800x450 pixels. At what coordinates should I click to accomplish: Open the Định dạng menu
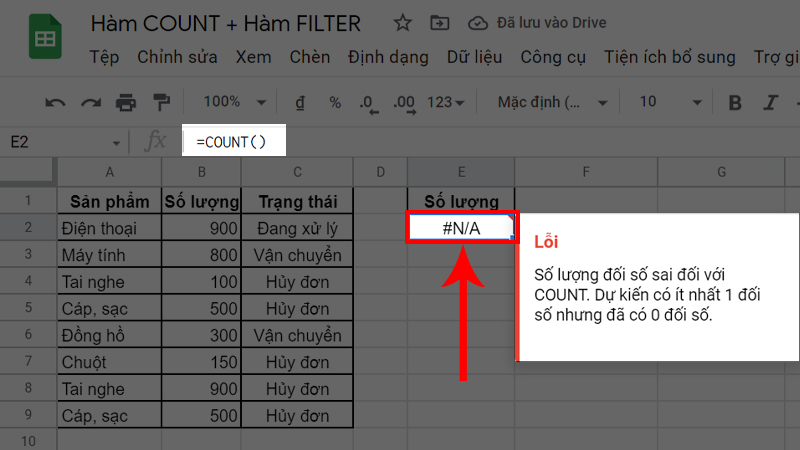click(388, 57)
